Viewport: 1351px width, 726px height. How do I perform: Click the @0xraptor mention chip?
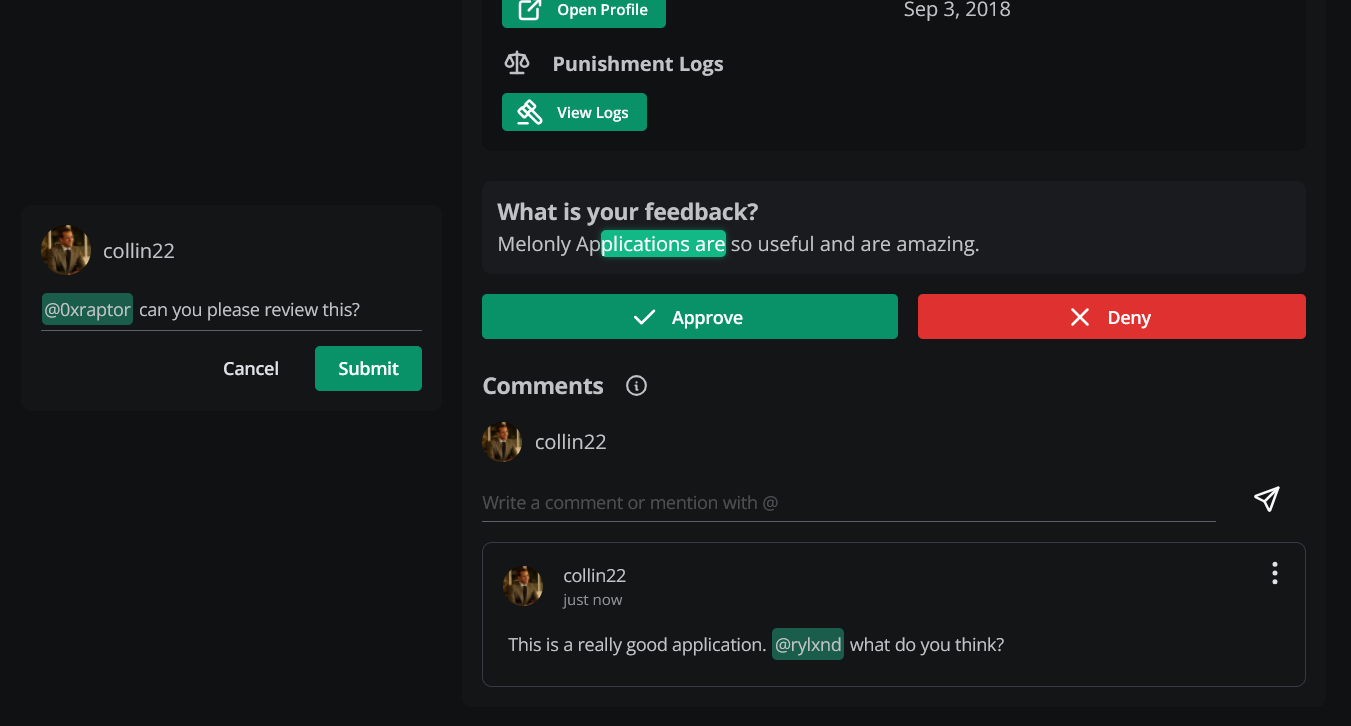coord(87,309)
